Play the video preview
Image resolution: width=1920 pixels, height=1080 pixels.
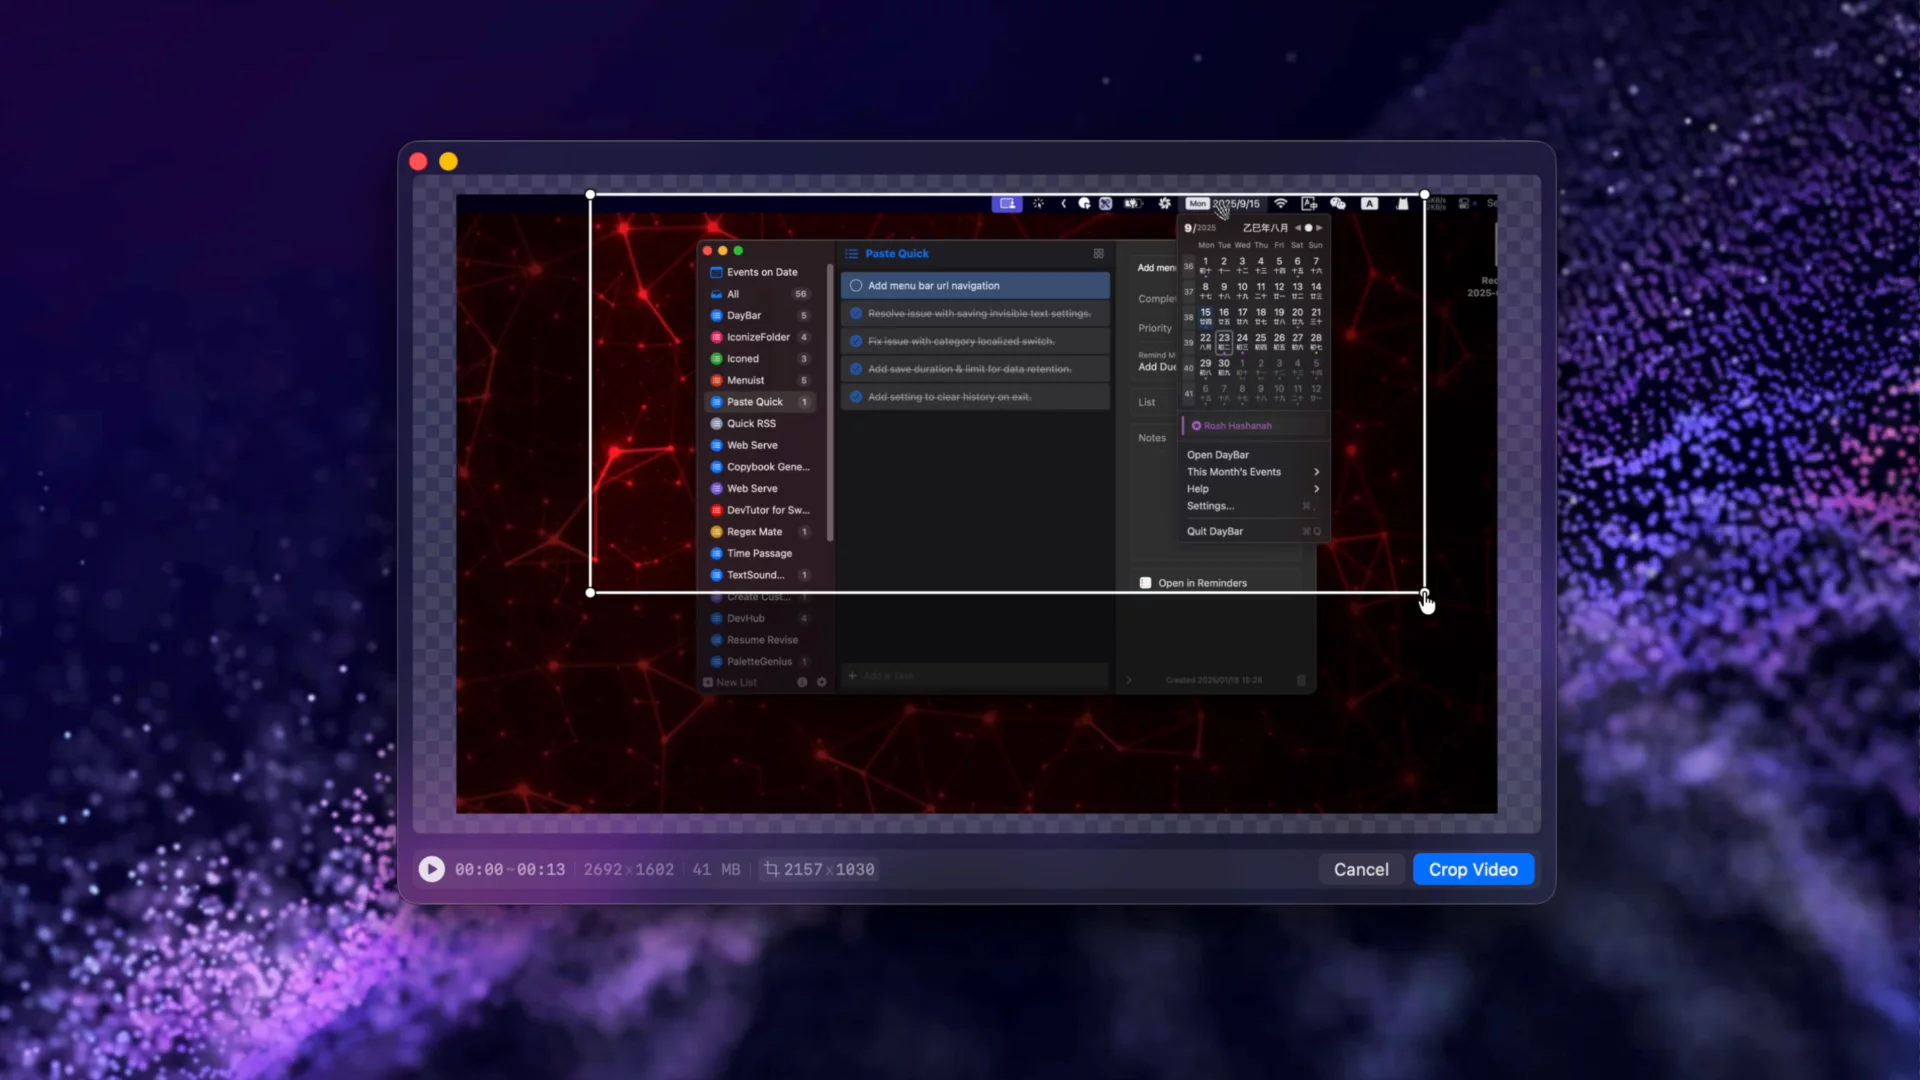coord(431,869)
